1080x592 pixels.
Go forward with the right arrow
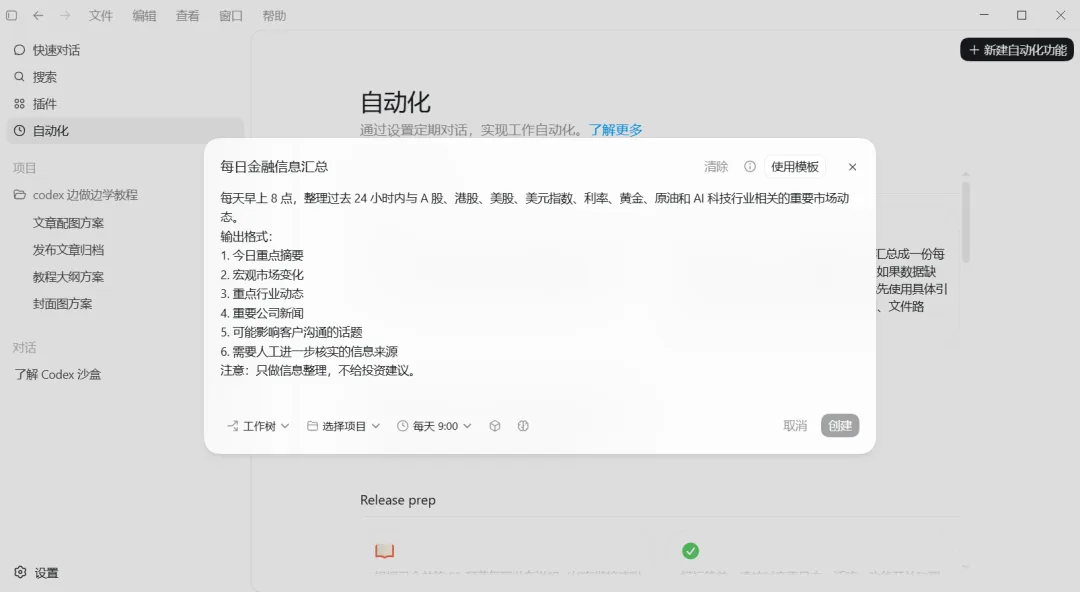tap(65, 15)
